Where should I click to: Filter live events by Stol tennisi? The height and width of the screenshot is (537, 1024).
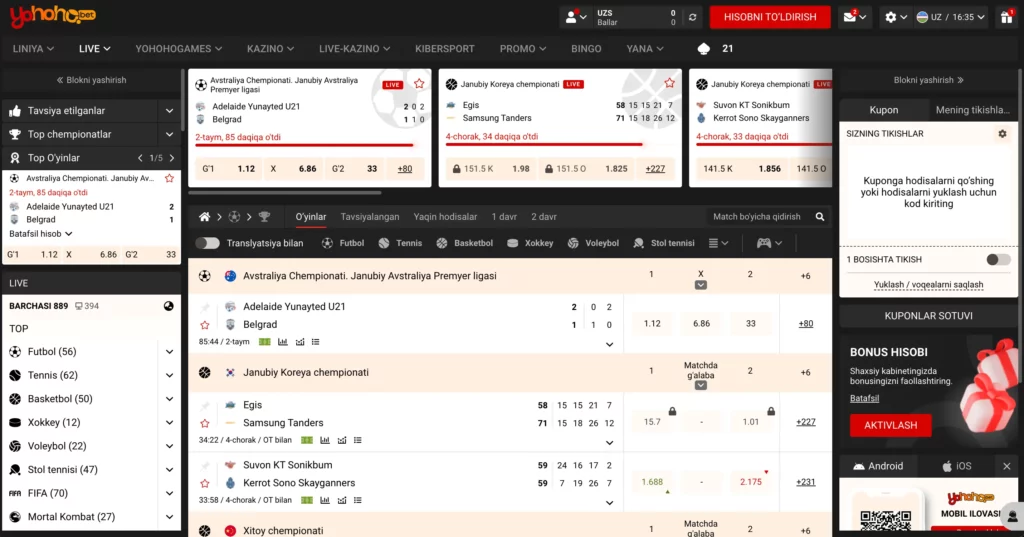[664, 243]
